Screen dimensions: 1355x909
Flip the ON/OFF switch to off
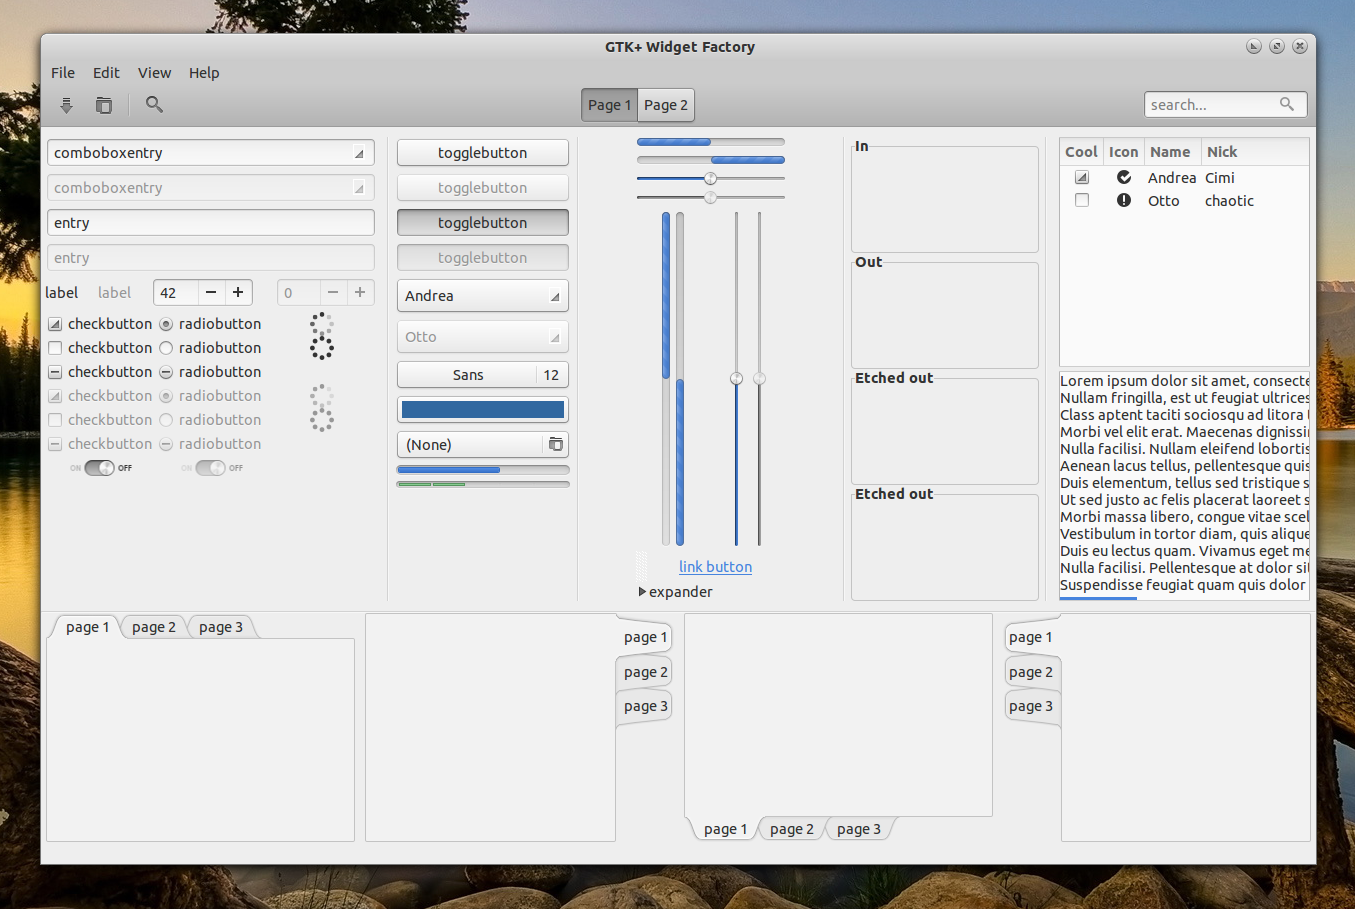(97, 467)
